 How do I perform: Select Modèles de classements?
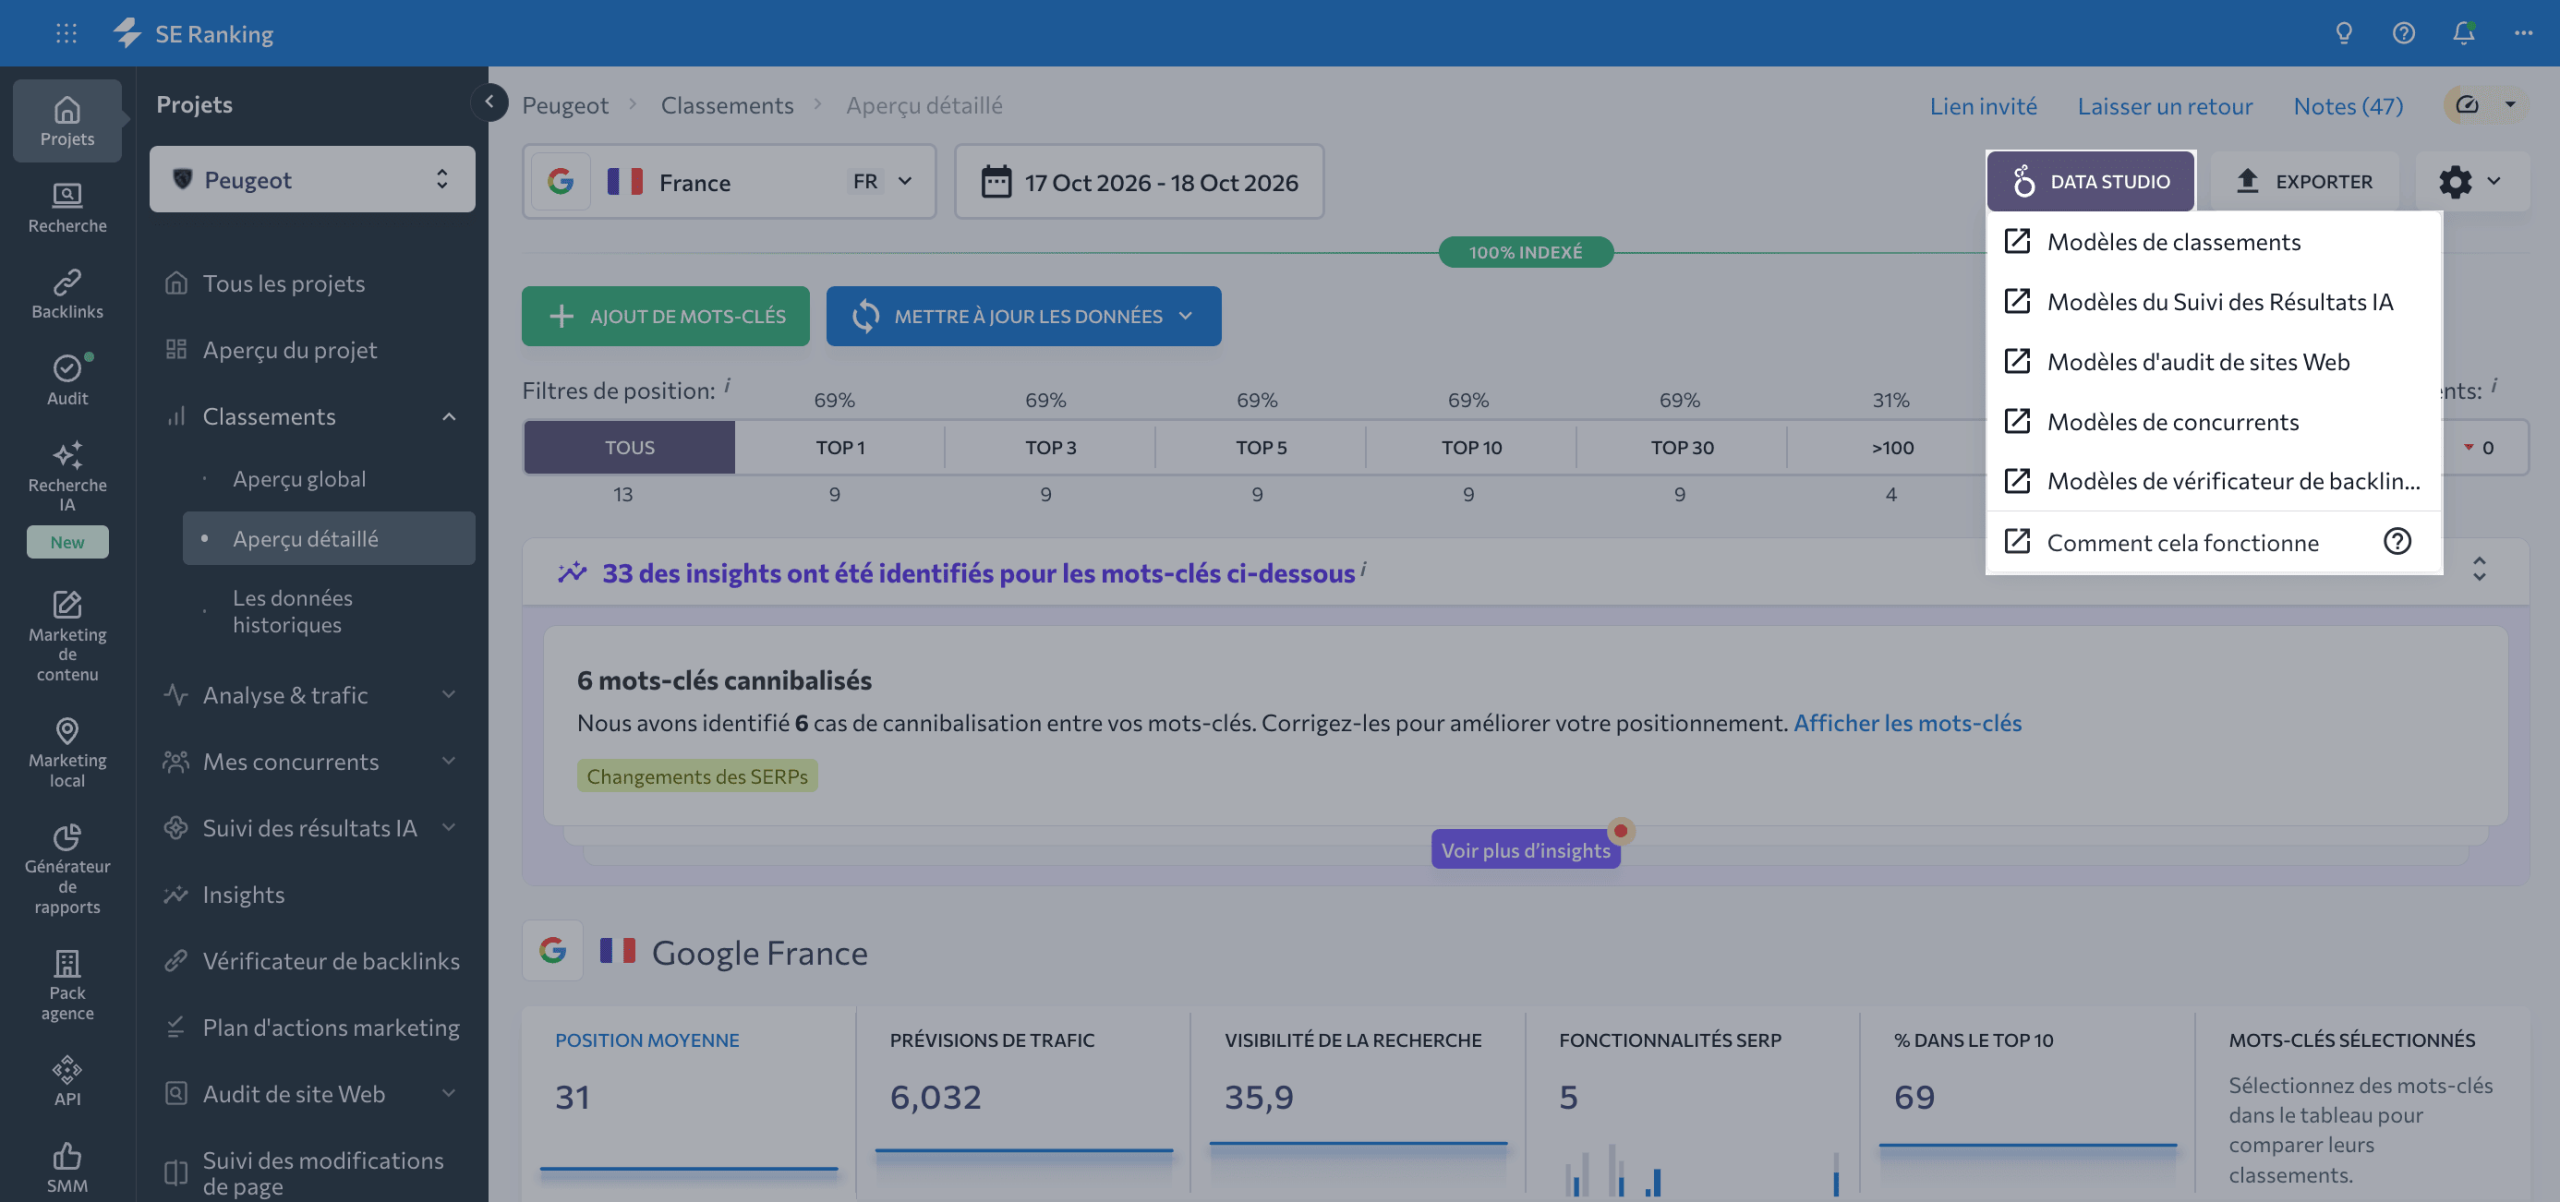[x=2213, y=241]
